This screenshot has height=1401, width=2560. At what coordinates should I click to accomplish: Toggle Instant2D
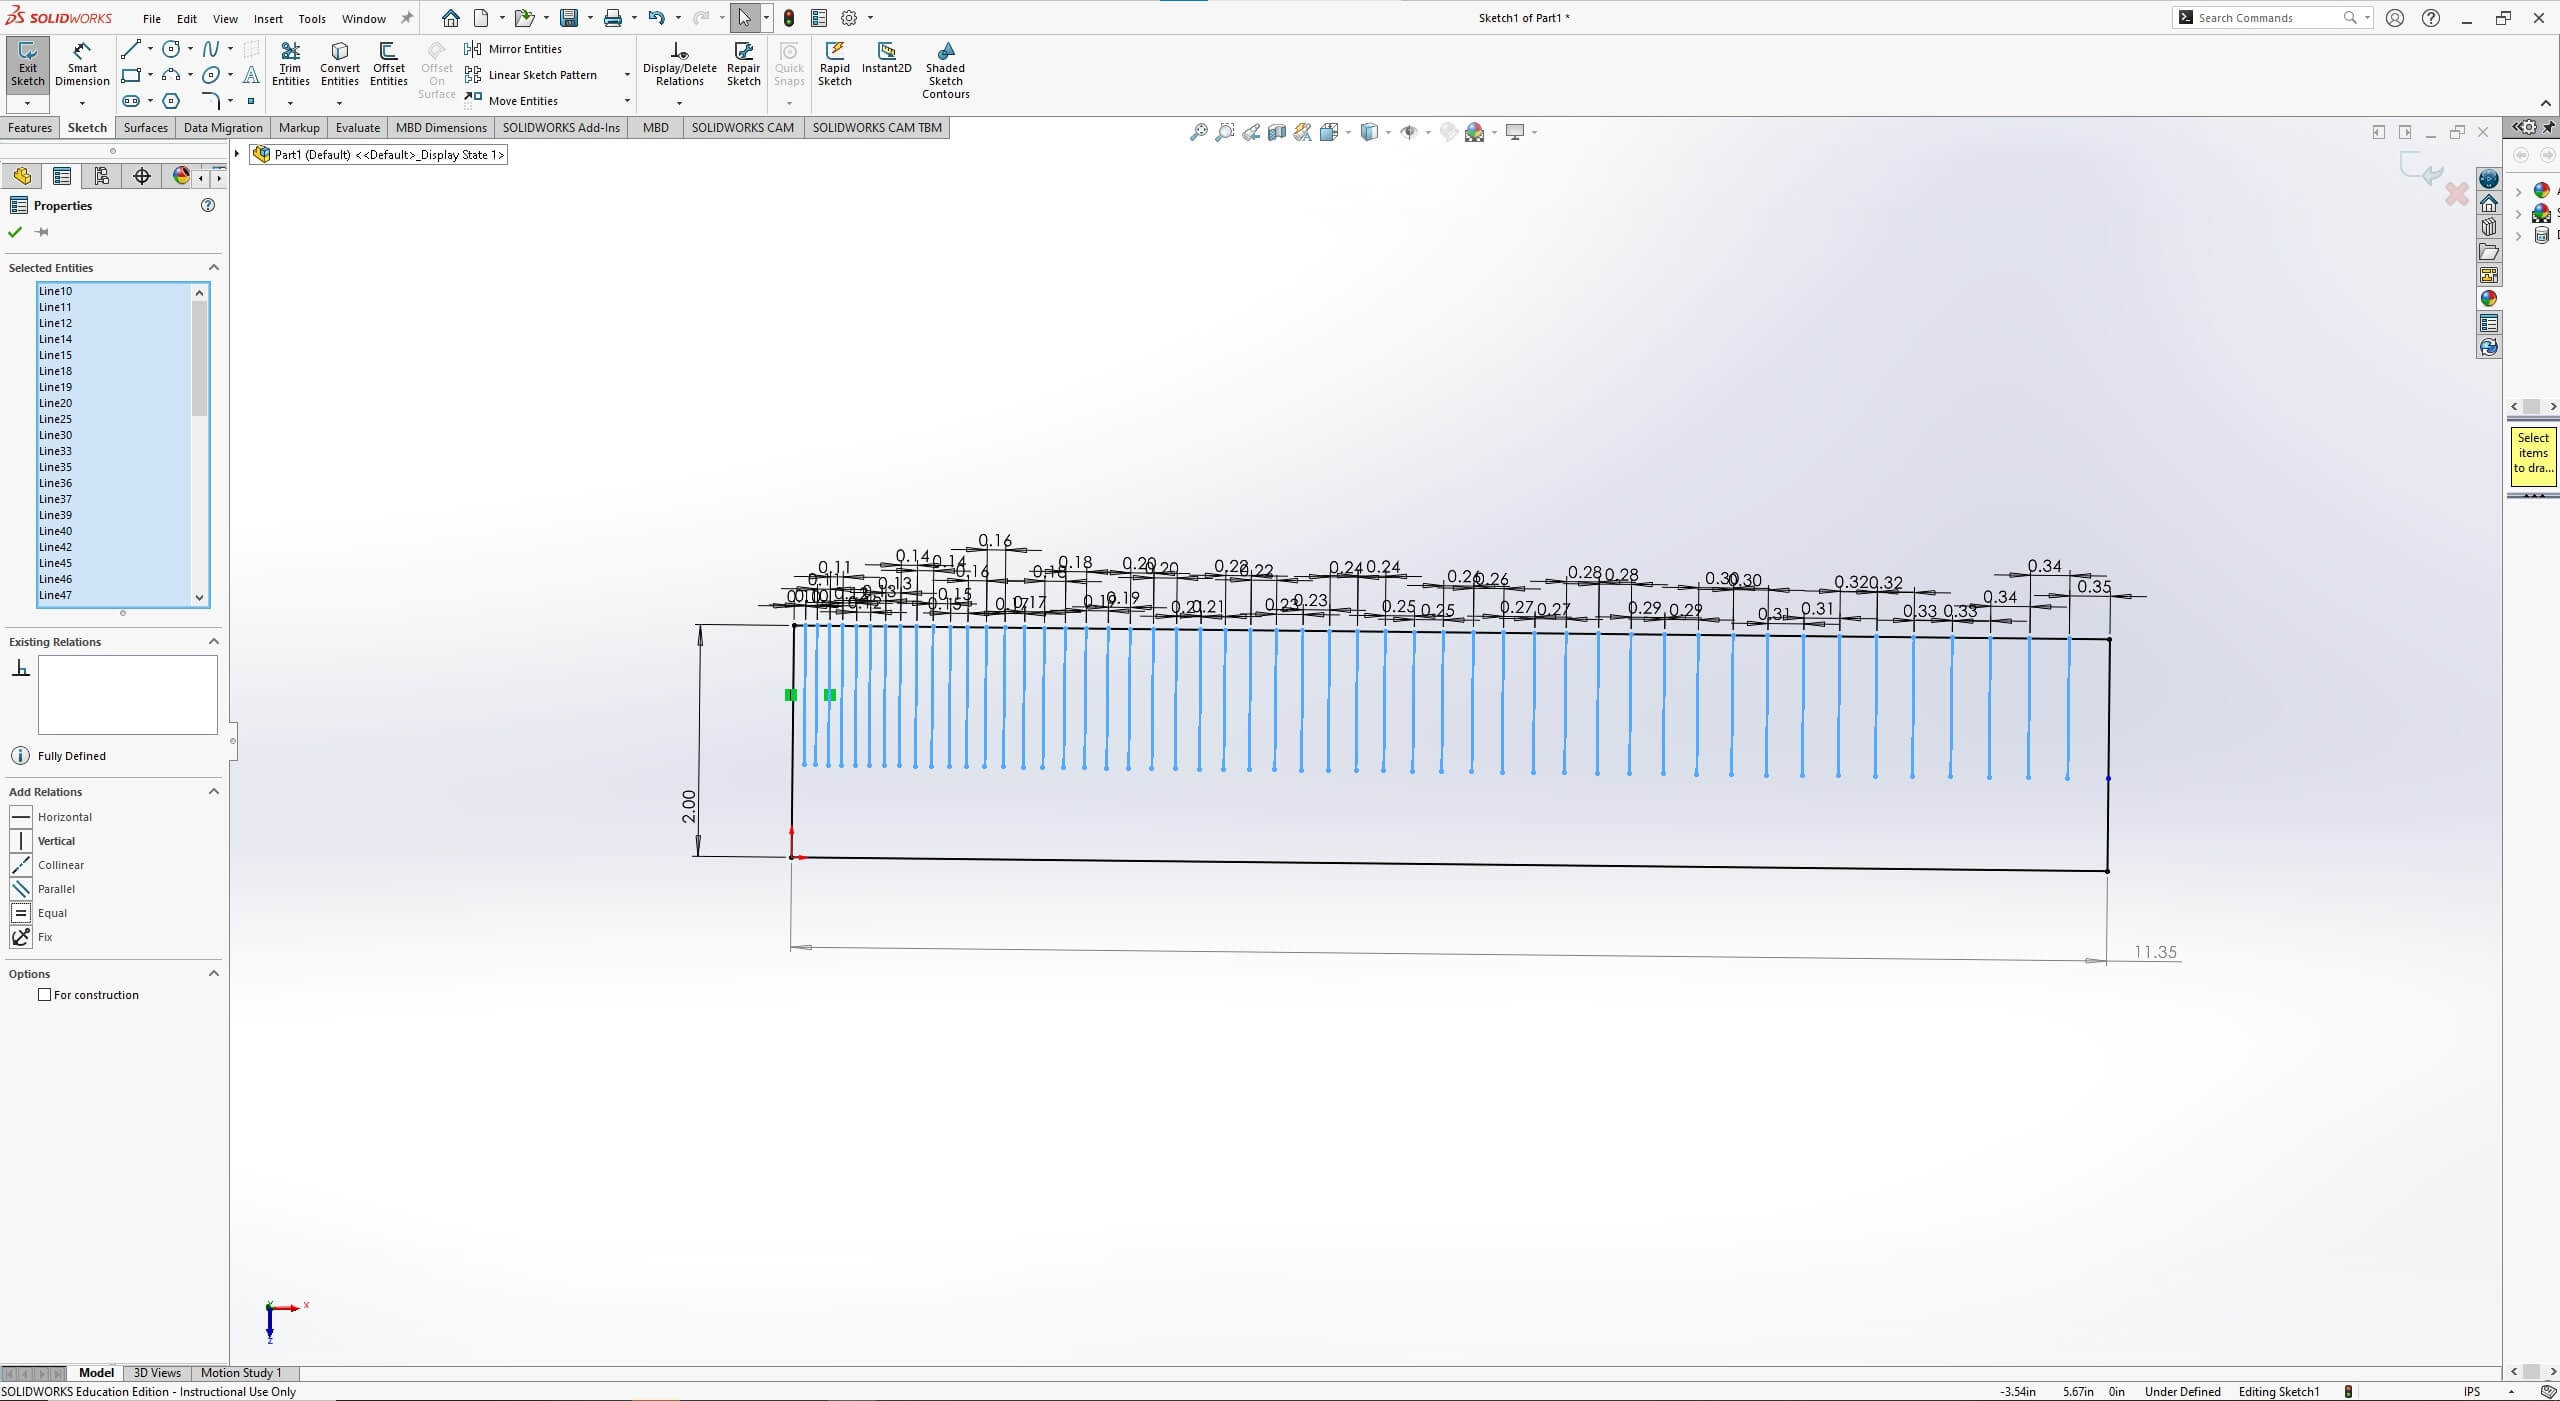[x=886, y=58]
